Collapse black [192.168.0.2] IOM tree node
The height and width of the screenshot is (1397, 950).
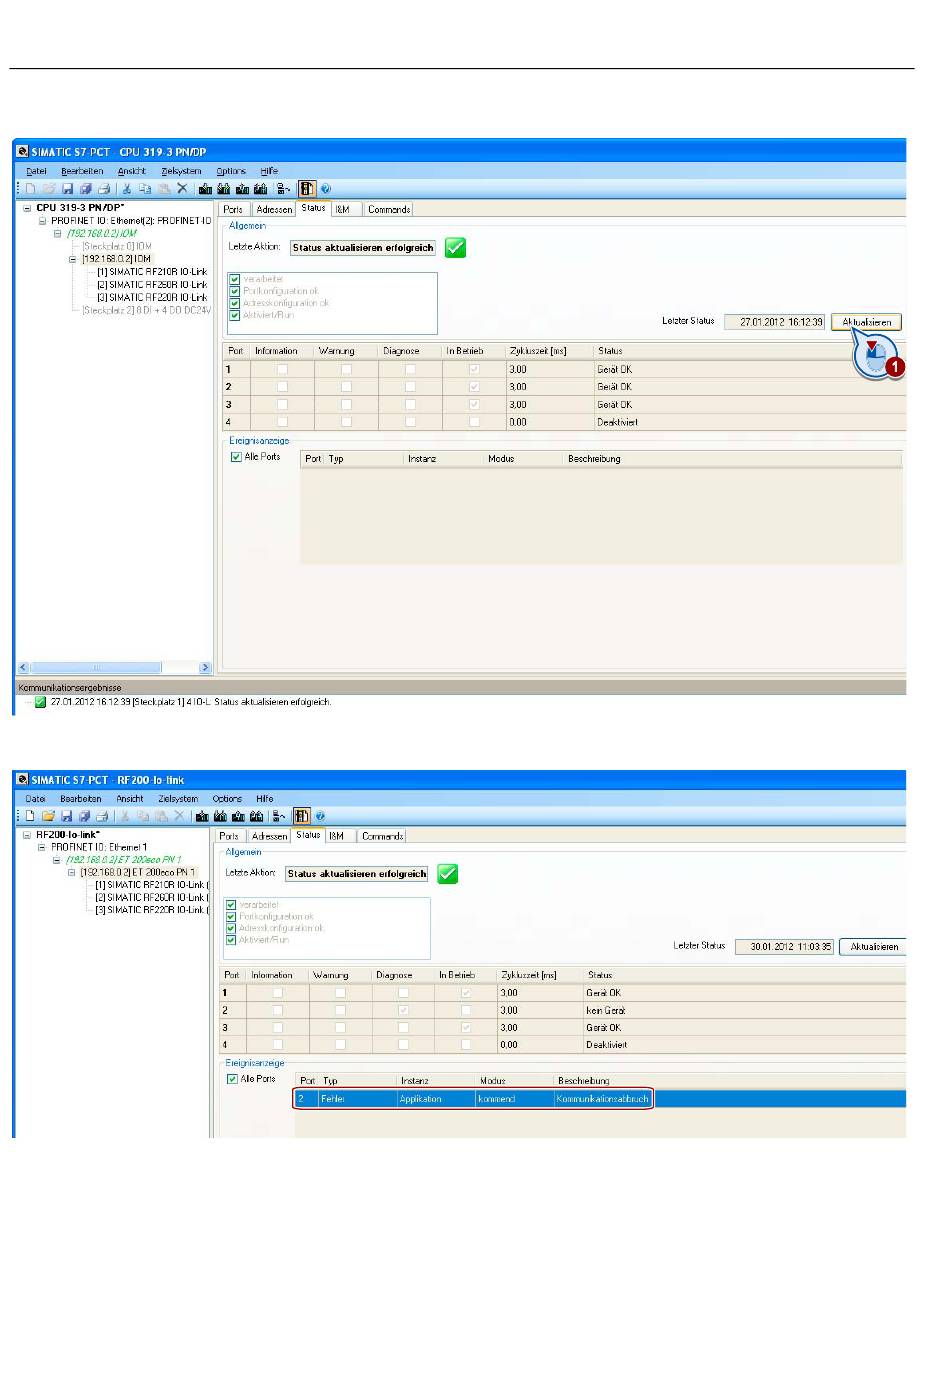(73, 259)
